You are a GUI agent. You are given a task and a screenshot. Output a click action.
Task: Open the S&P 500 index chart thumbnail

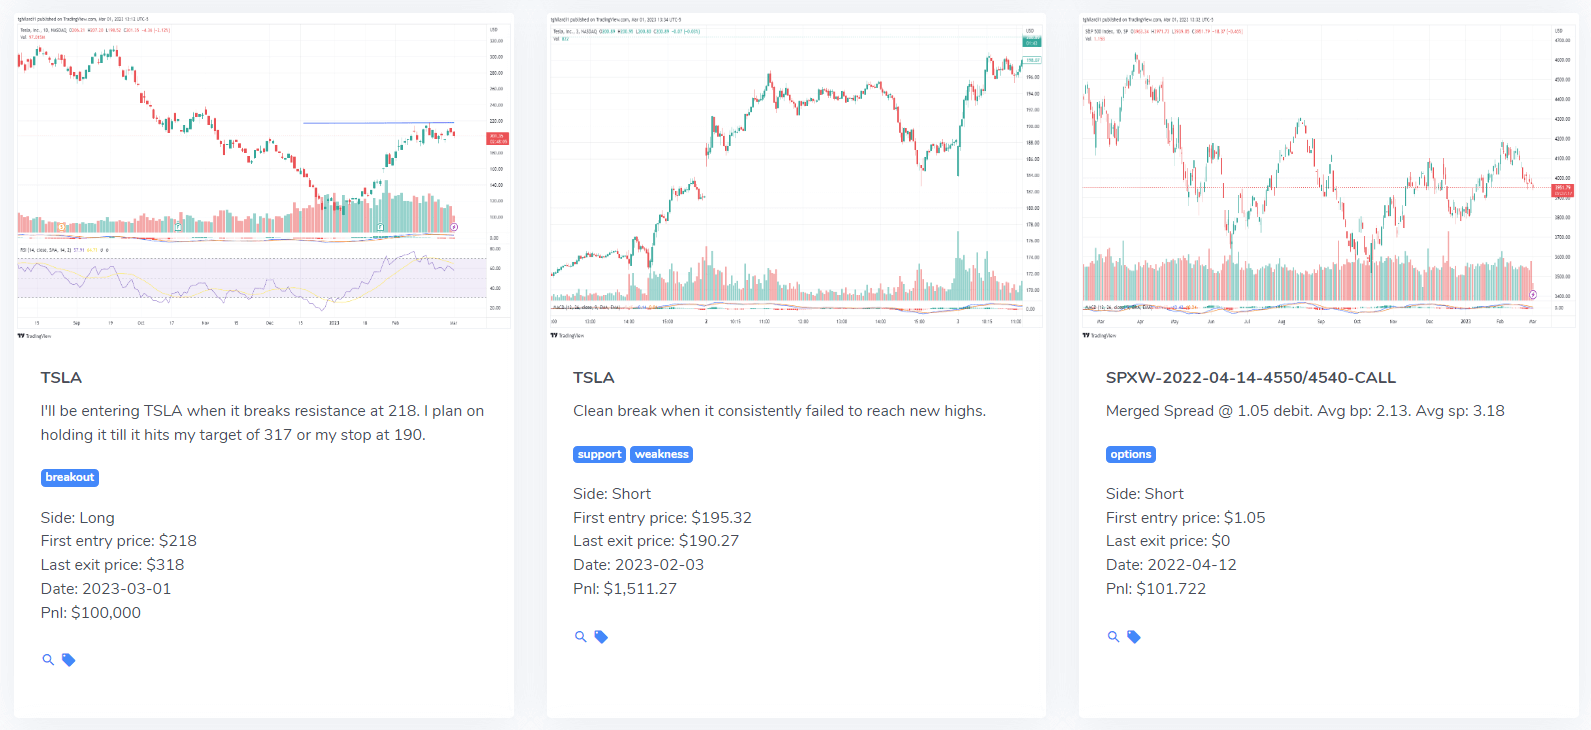coord(1329,172)
